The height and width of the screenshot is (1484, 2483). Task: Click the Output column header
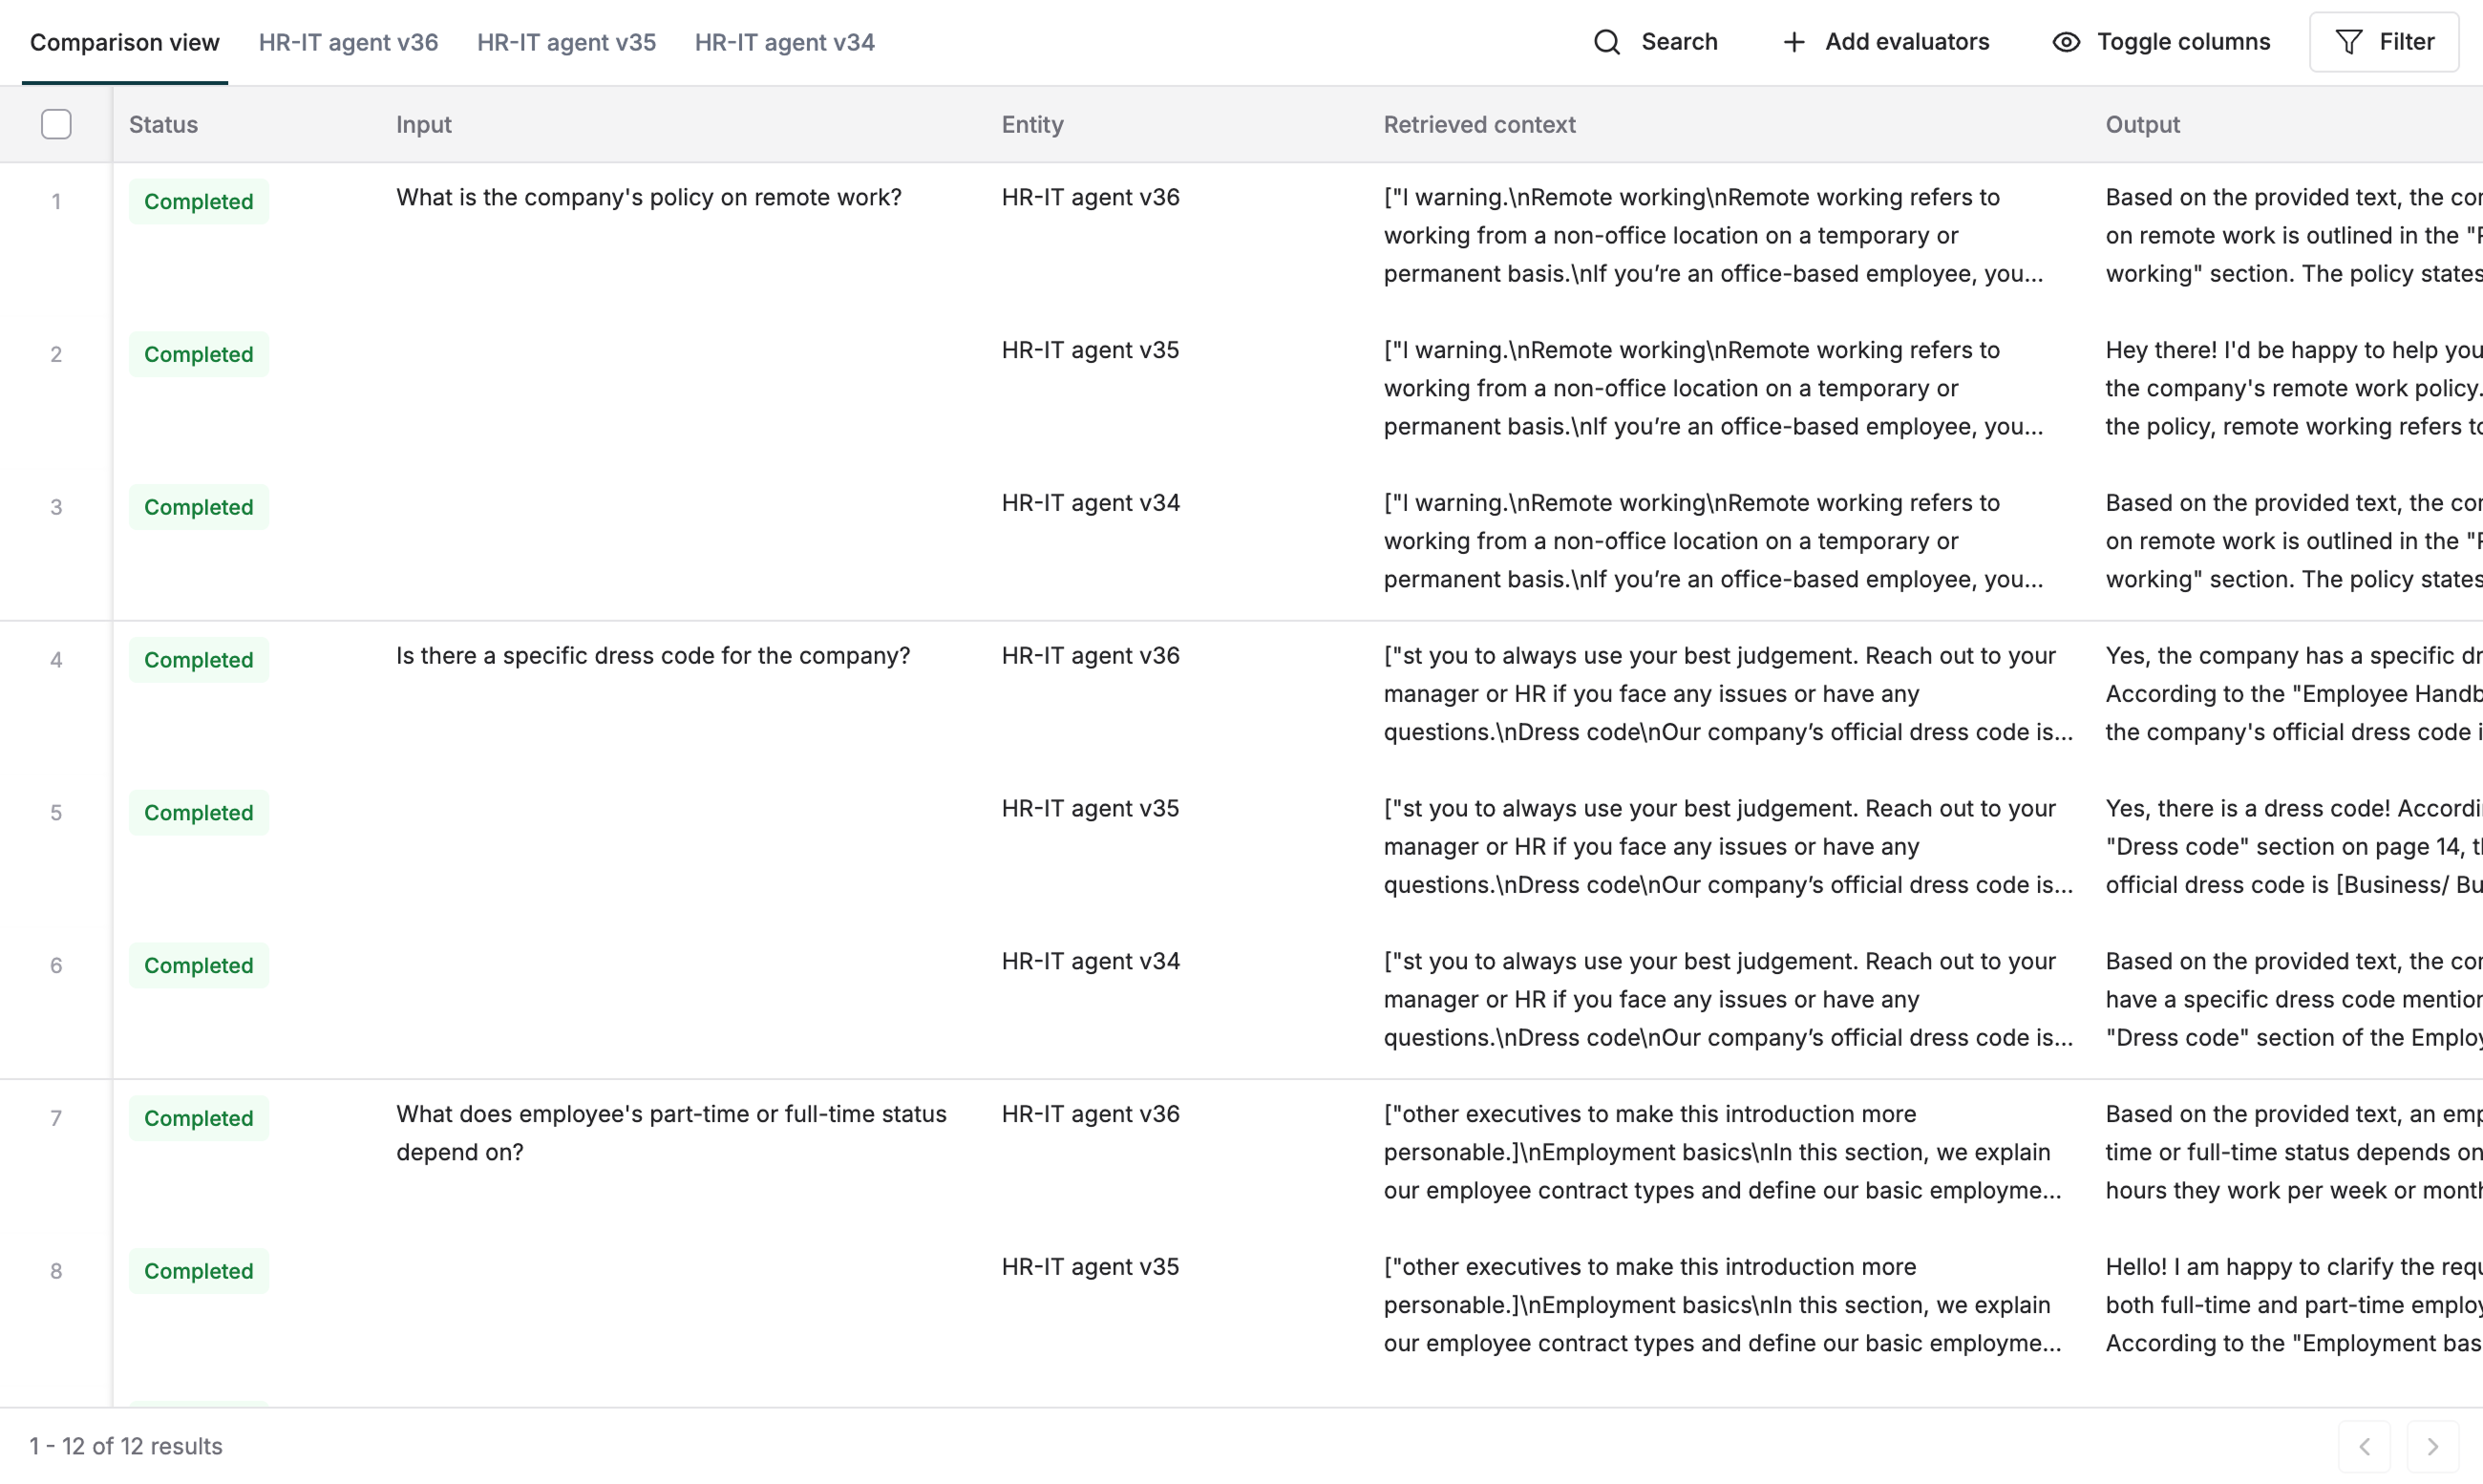pos(2142,124)
